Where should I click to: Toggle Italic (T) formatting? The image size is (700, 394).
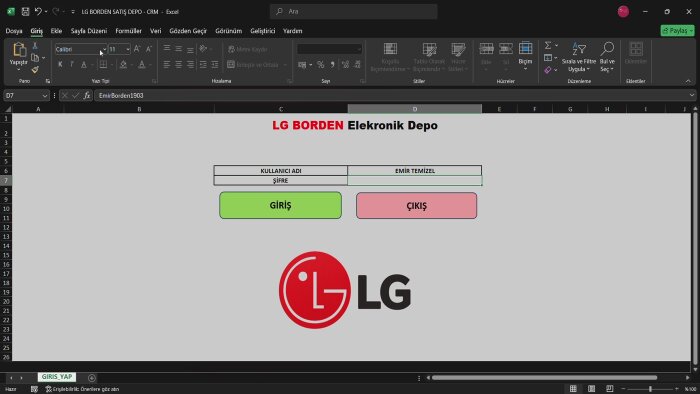(71, 65)
